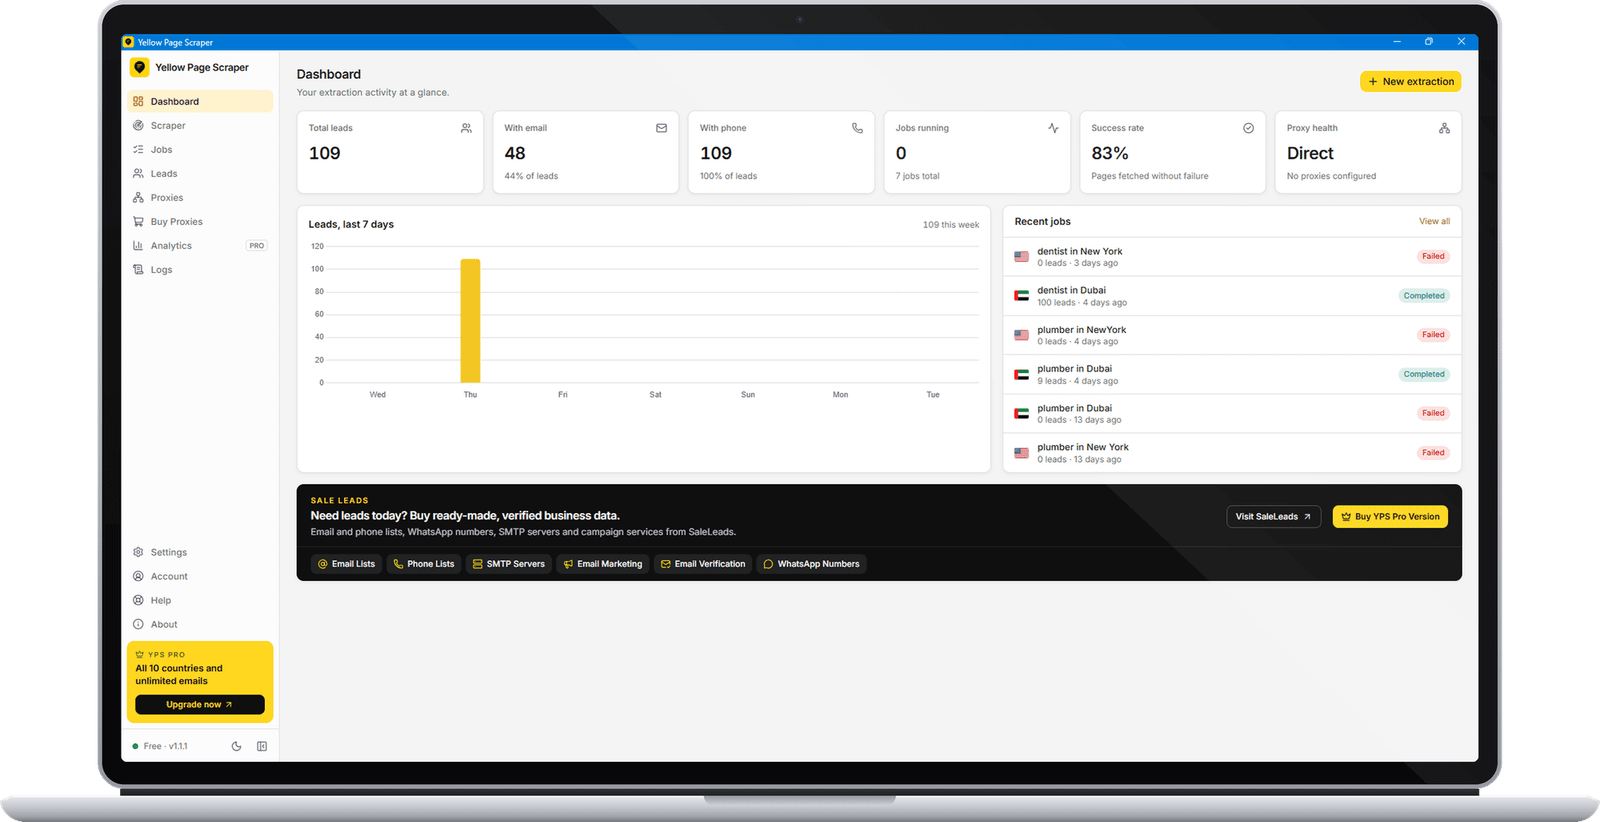The height and width of the screenshot is (822, 1600).
Task: Click the Jobs running activity icon
Action: (1053, 128)
